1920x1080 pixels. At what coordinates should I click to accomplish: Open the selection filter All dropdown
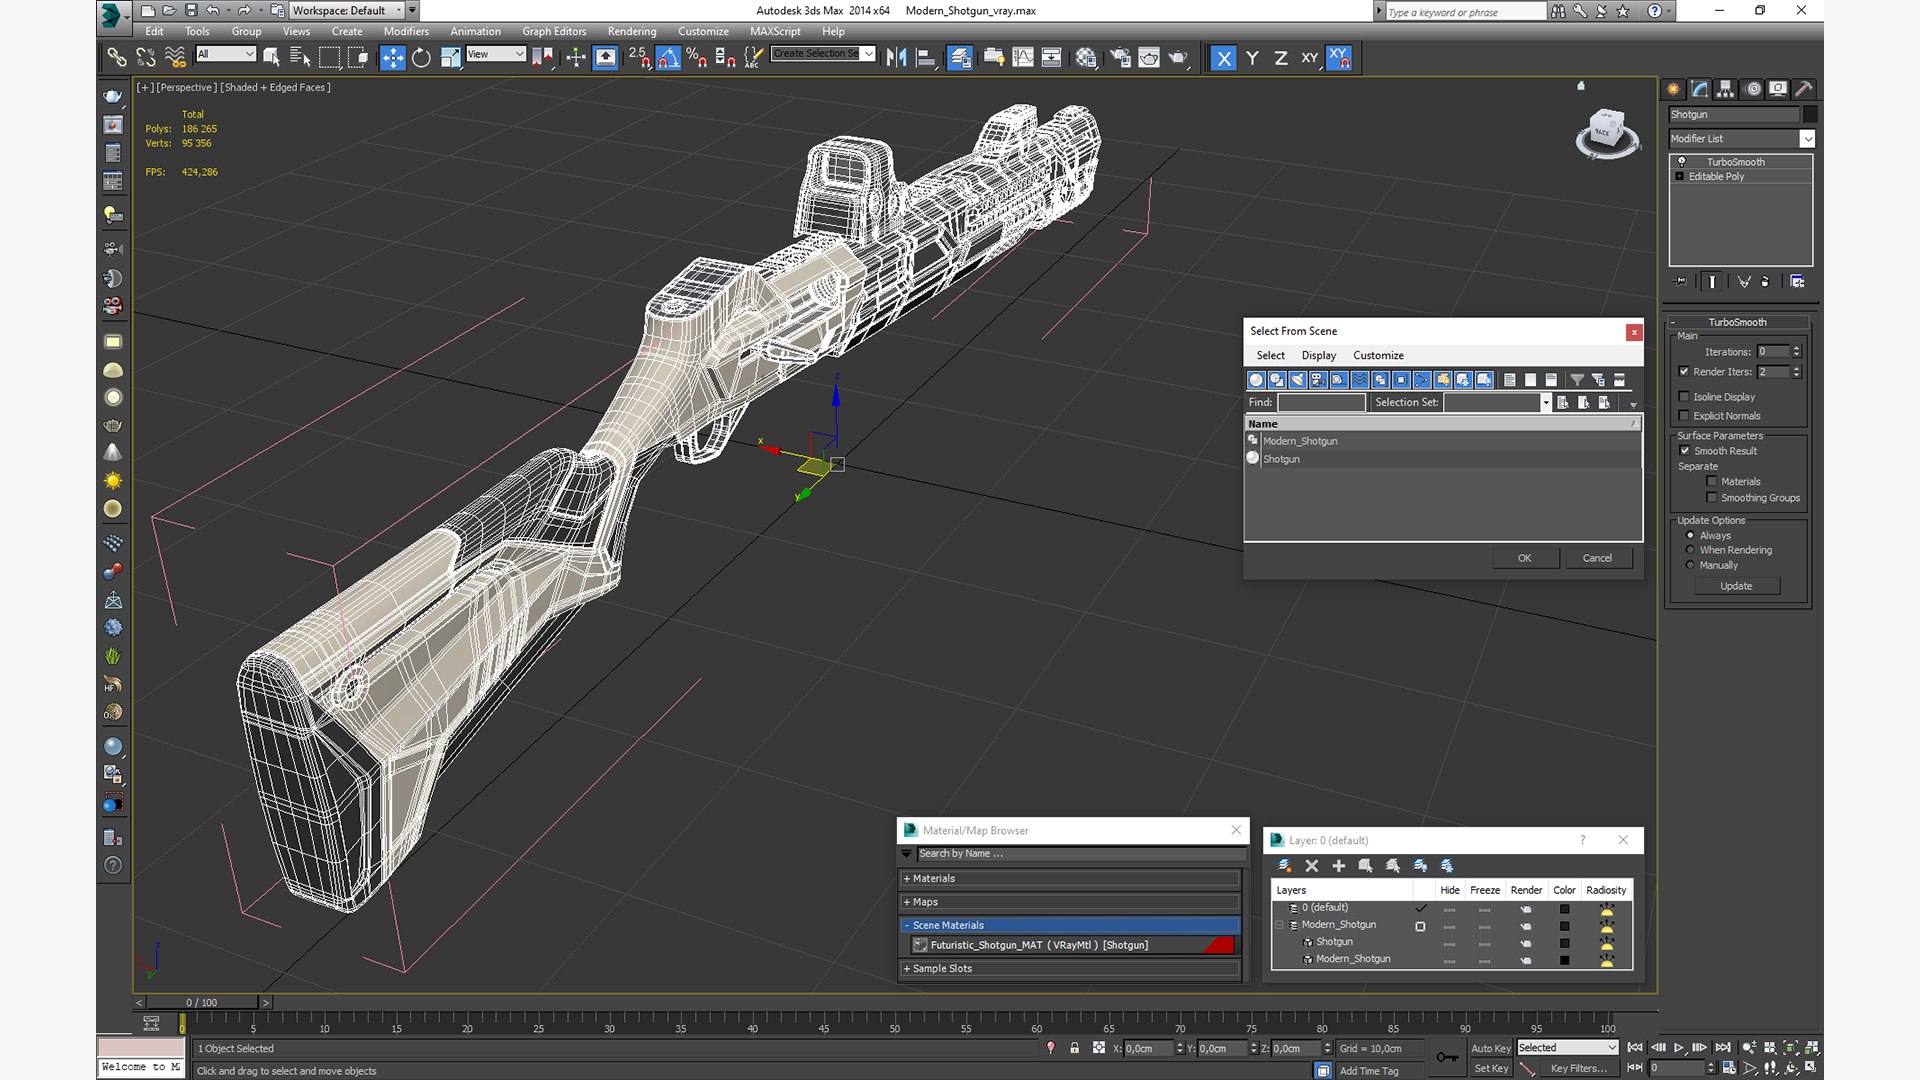pyautogui.click(x=226, y=54)
